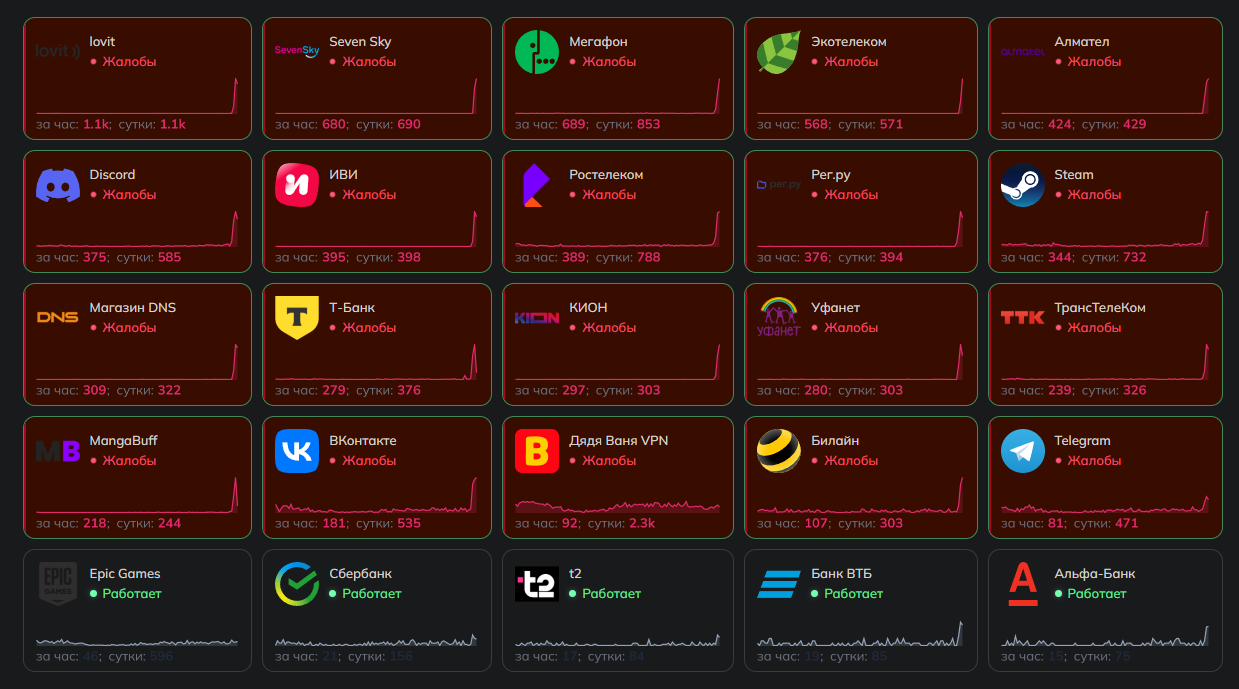Select the complaint graph on Уфанет card
The height and width of the screenshot is (689, 1239).
pyautogui.click(x=861, y=362)
